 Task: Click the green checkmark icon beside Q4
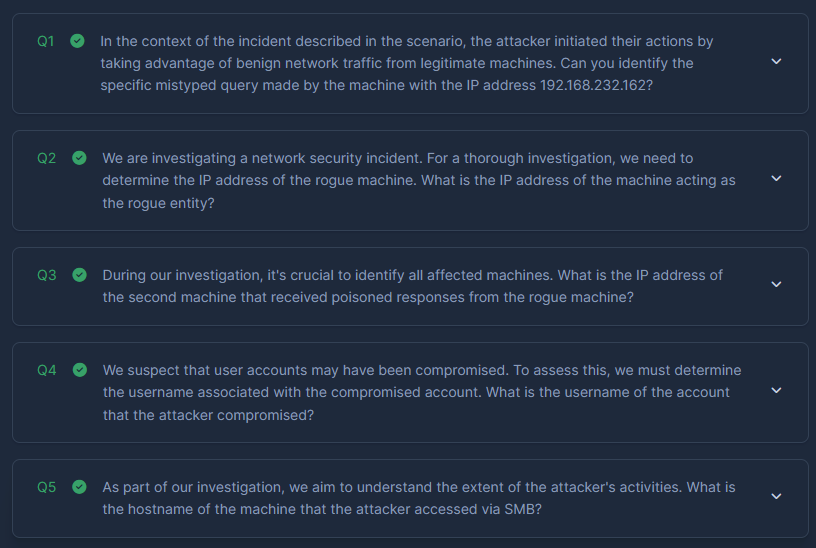coord(80,370)
